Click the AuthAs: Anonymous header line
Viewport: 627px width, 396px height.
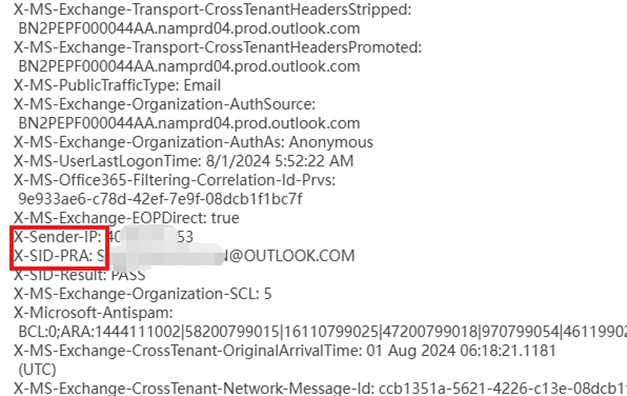(x=194, y=142)
